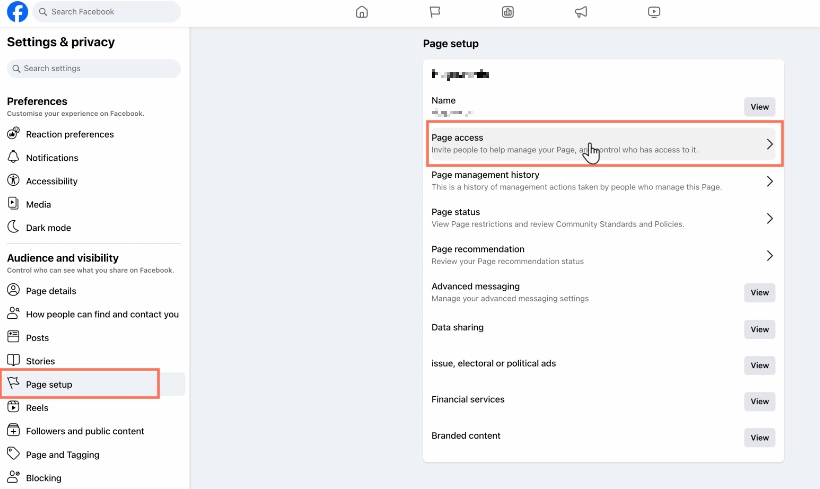Image resolution: width=820 pixels, height=489 pixels.
Task: Expand Page recommendation chevron
Action: (769, 256)
